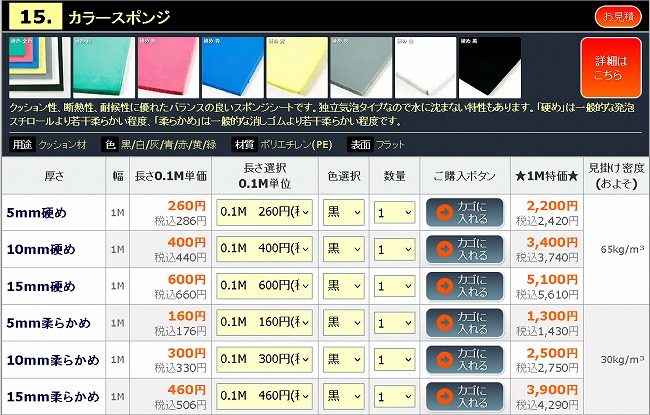Open the multi-color stacked sponge thumbnail
This screenshot has height=415, width=650.
click(x=38, y=67)
